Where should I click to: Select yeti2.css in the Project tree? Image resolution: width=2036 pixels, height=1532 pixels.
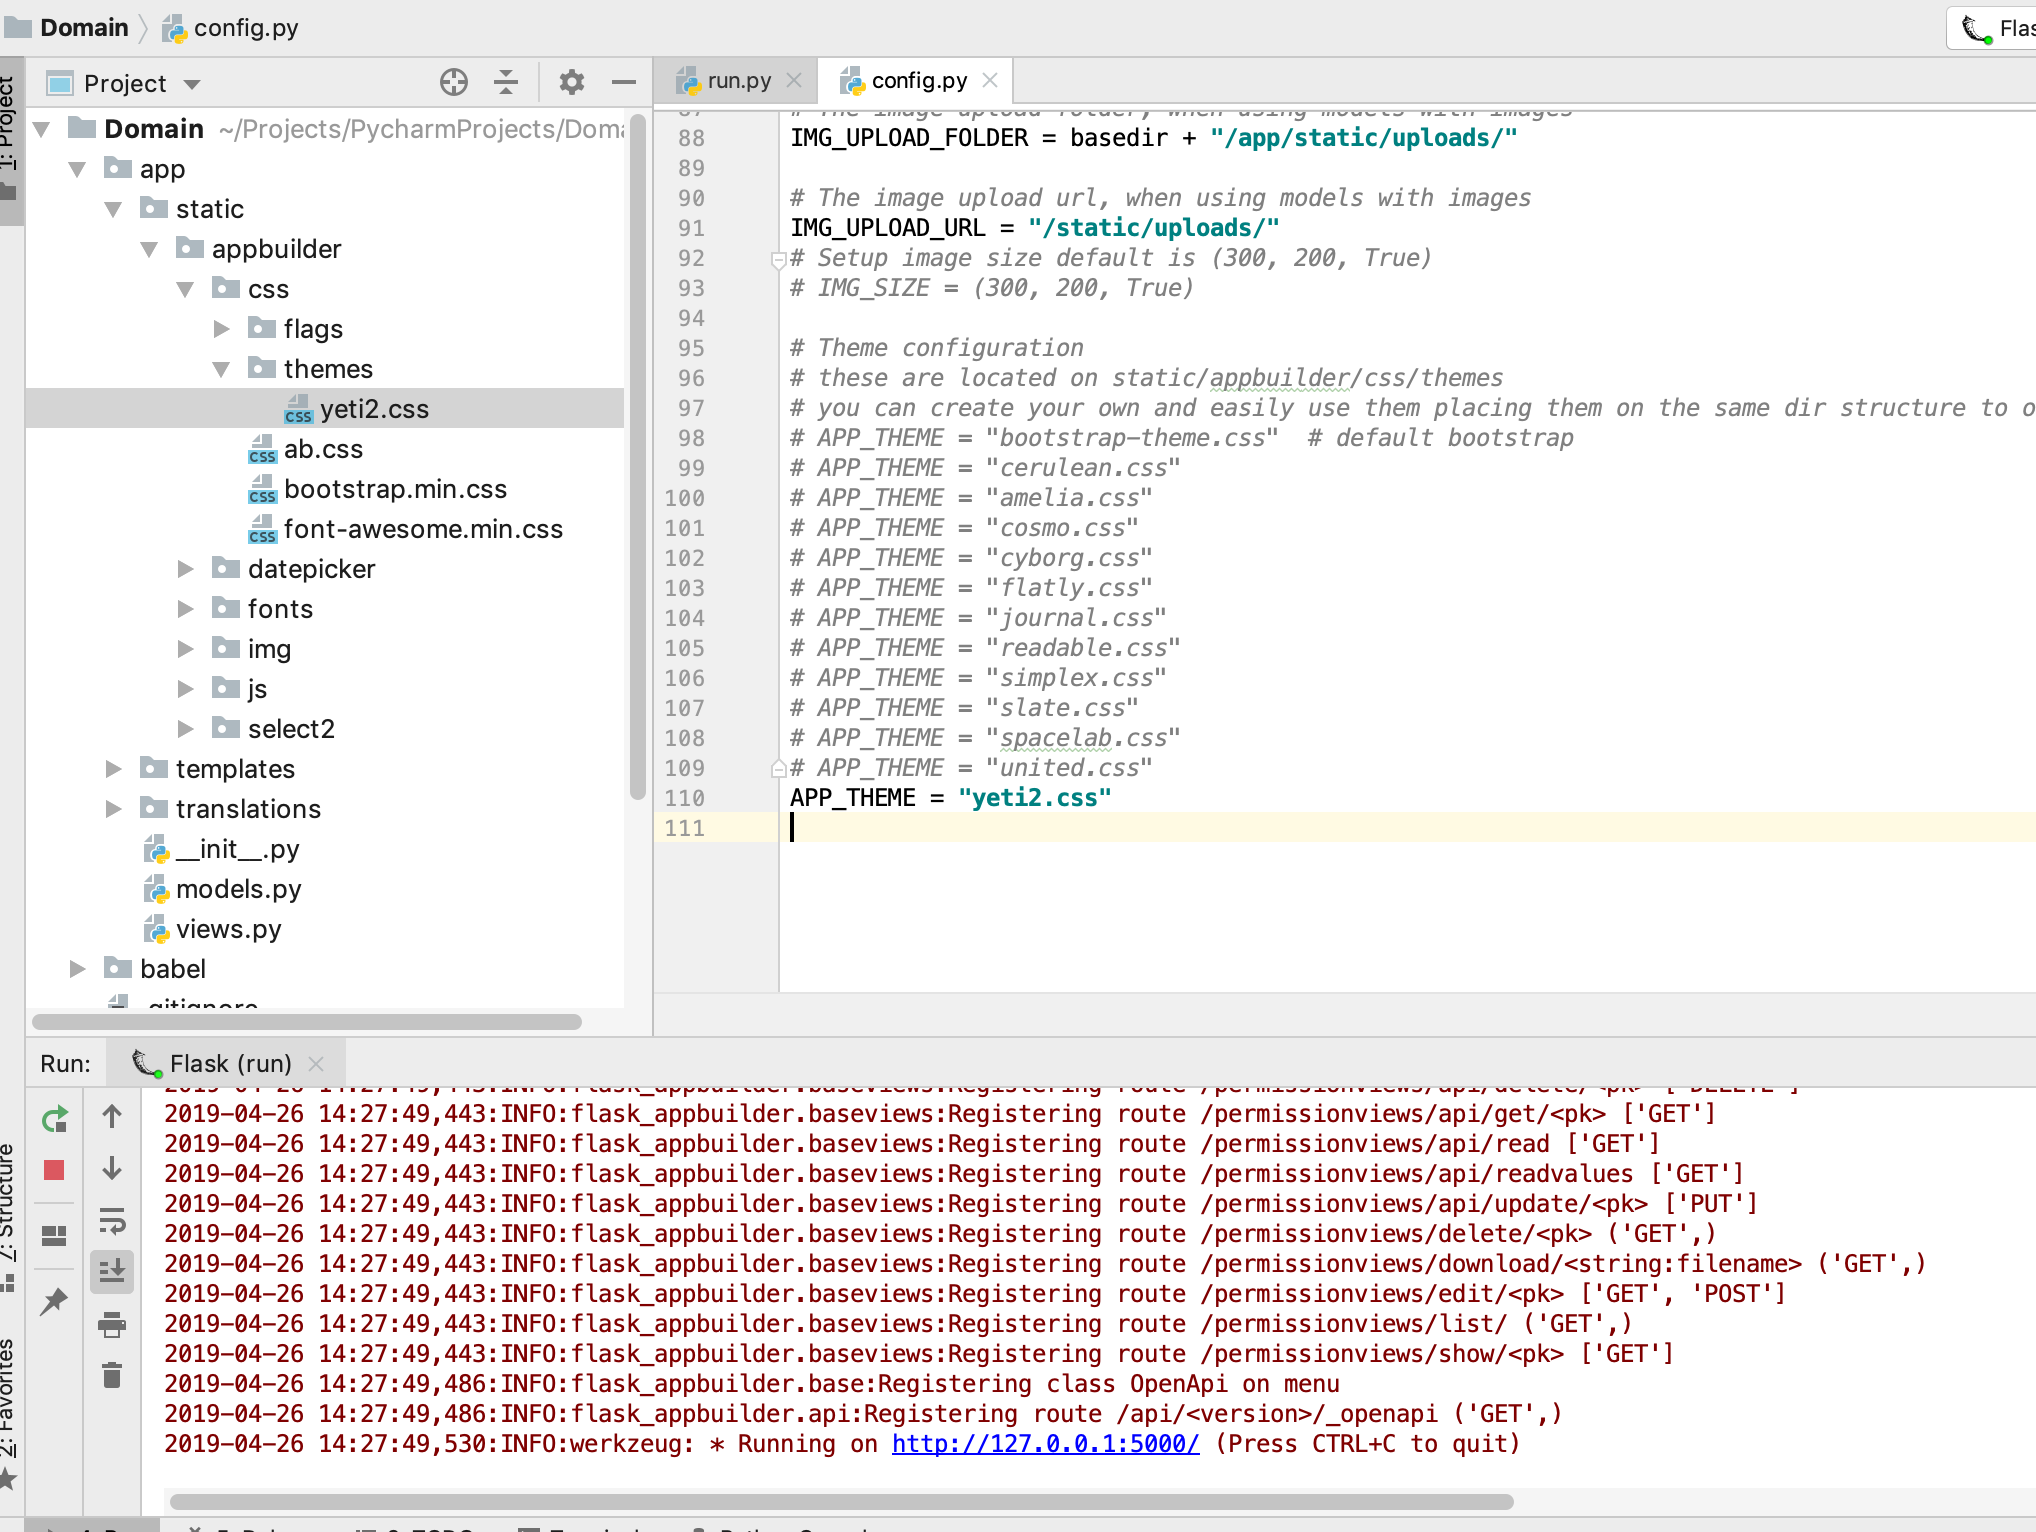tap(374, 408)
